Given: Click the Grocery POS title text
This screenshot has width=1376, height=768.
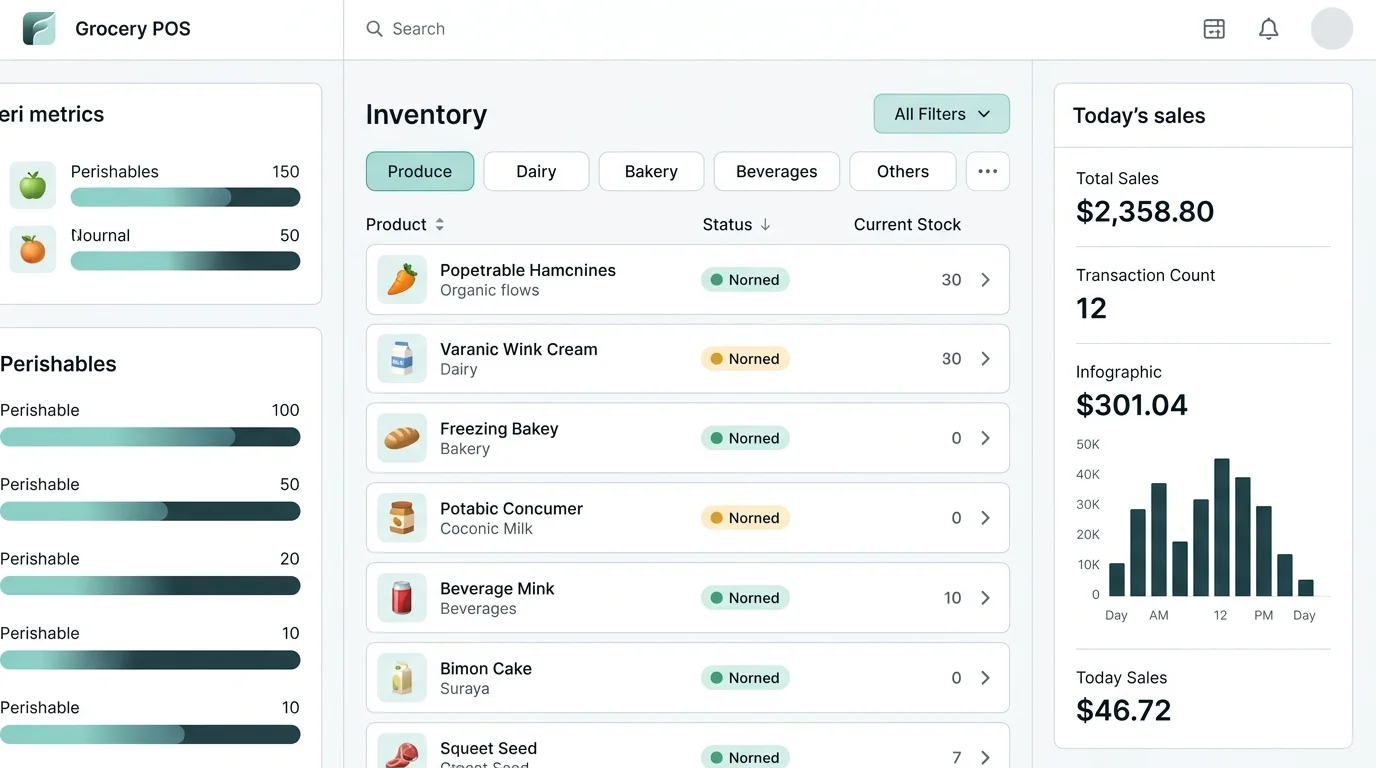Looking at the screenshot, I should [x=133, y=29].
